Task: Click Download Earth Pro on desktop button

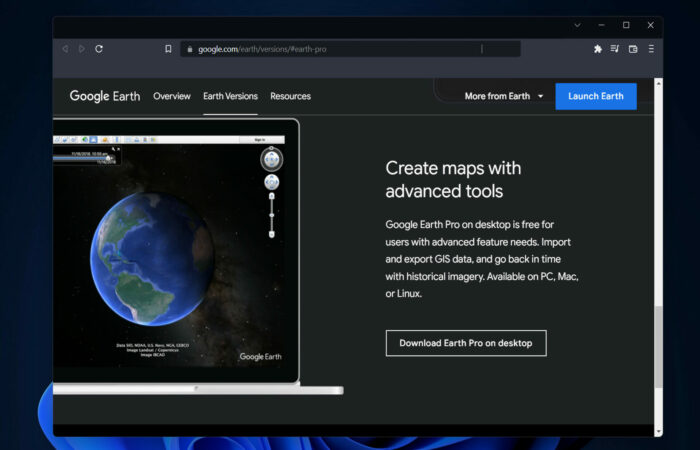Action: (x=466, y=343)
